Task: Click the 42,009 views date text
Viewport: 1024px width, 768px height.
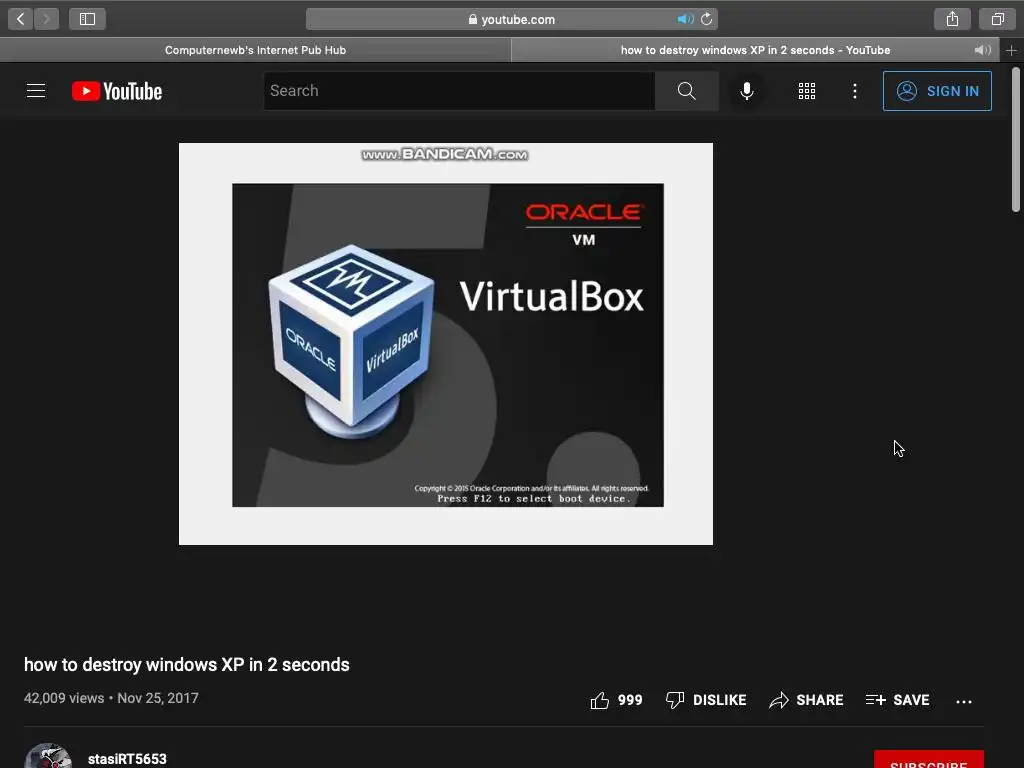Action: click(111, 698)
